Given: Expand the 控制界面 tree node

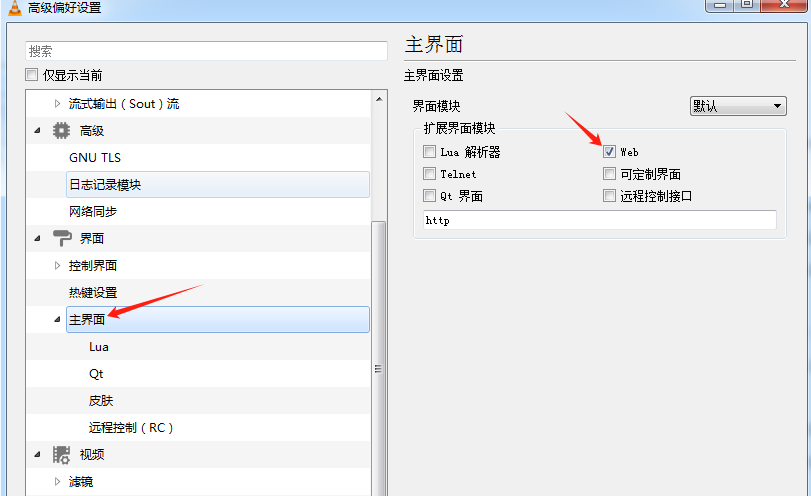Looking at the screenshot, I should coord(57,265).
